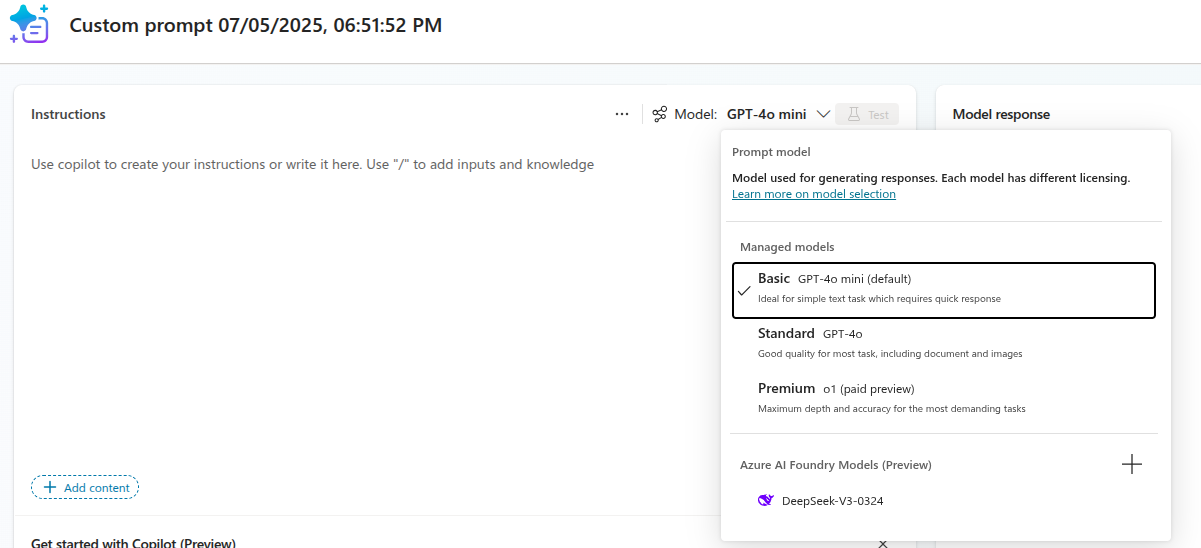Viewport: 1201px width, 548px height.
Task: Open the Learn more on model selection link
Action: coord(813,194)
